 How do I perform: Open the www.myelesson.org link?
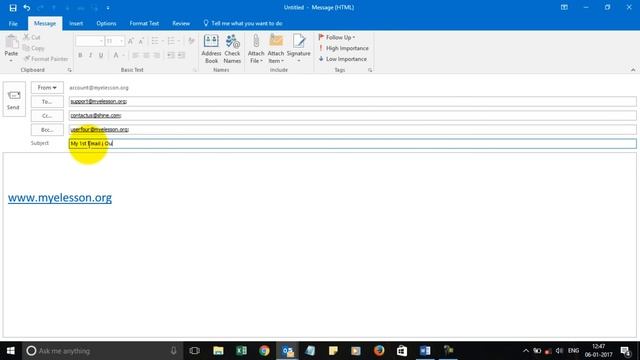(60, 198)
